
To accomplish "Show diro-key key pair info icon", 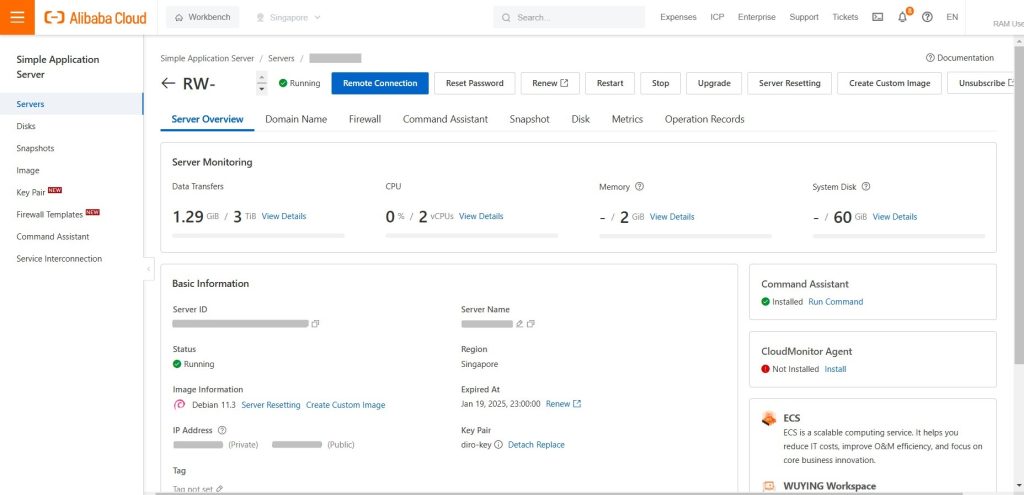I will (x=498, y=445).
